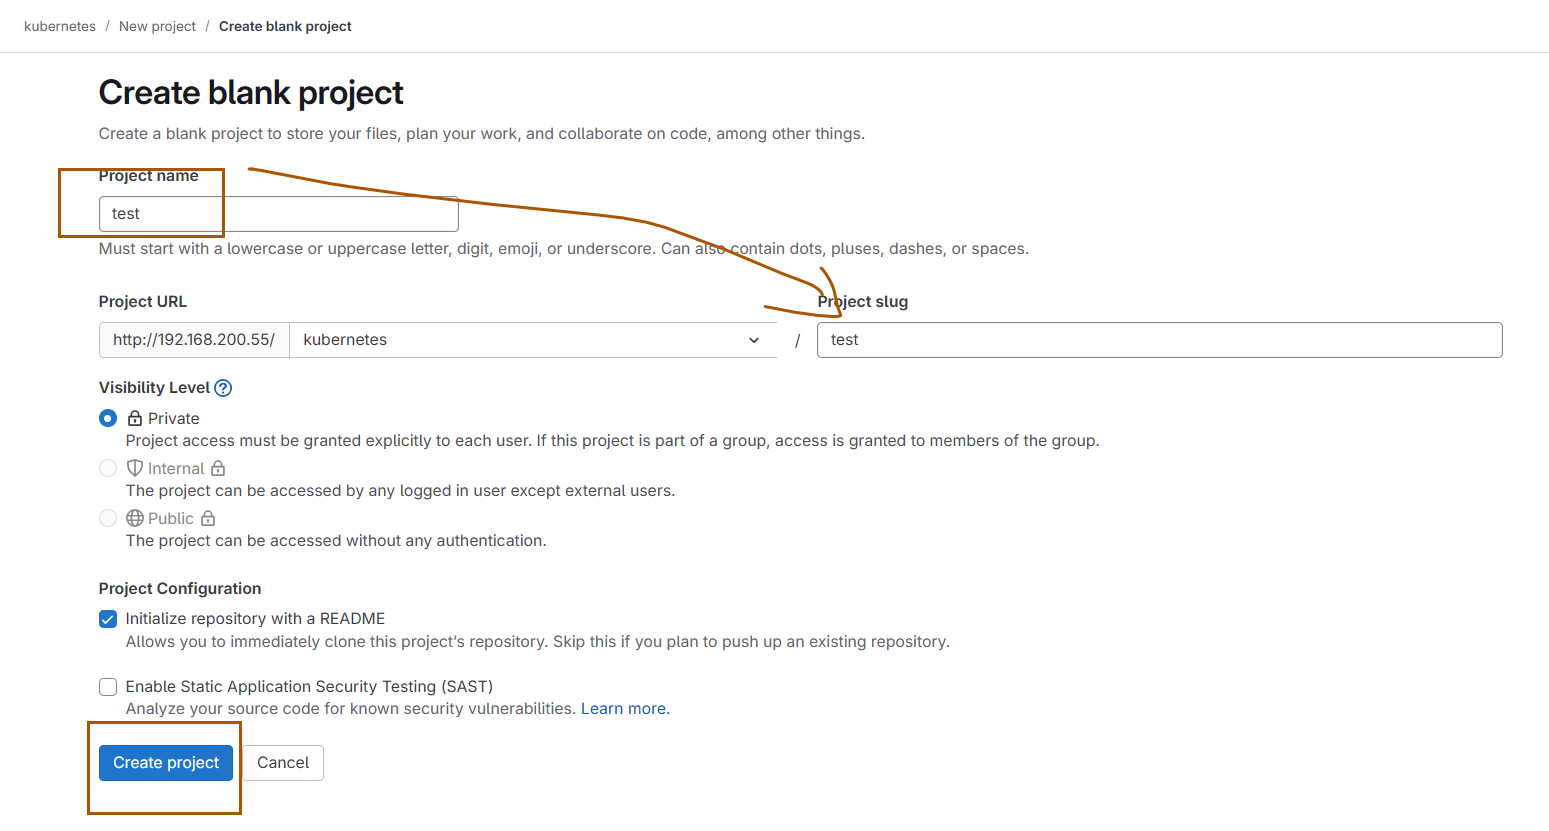Click the Create project button
This screenshot has width=1549, height=831.
tap(166, 763)
